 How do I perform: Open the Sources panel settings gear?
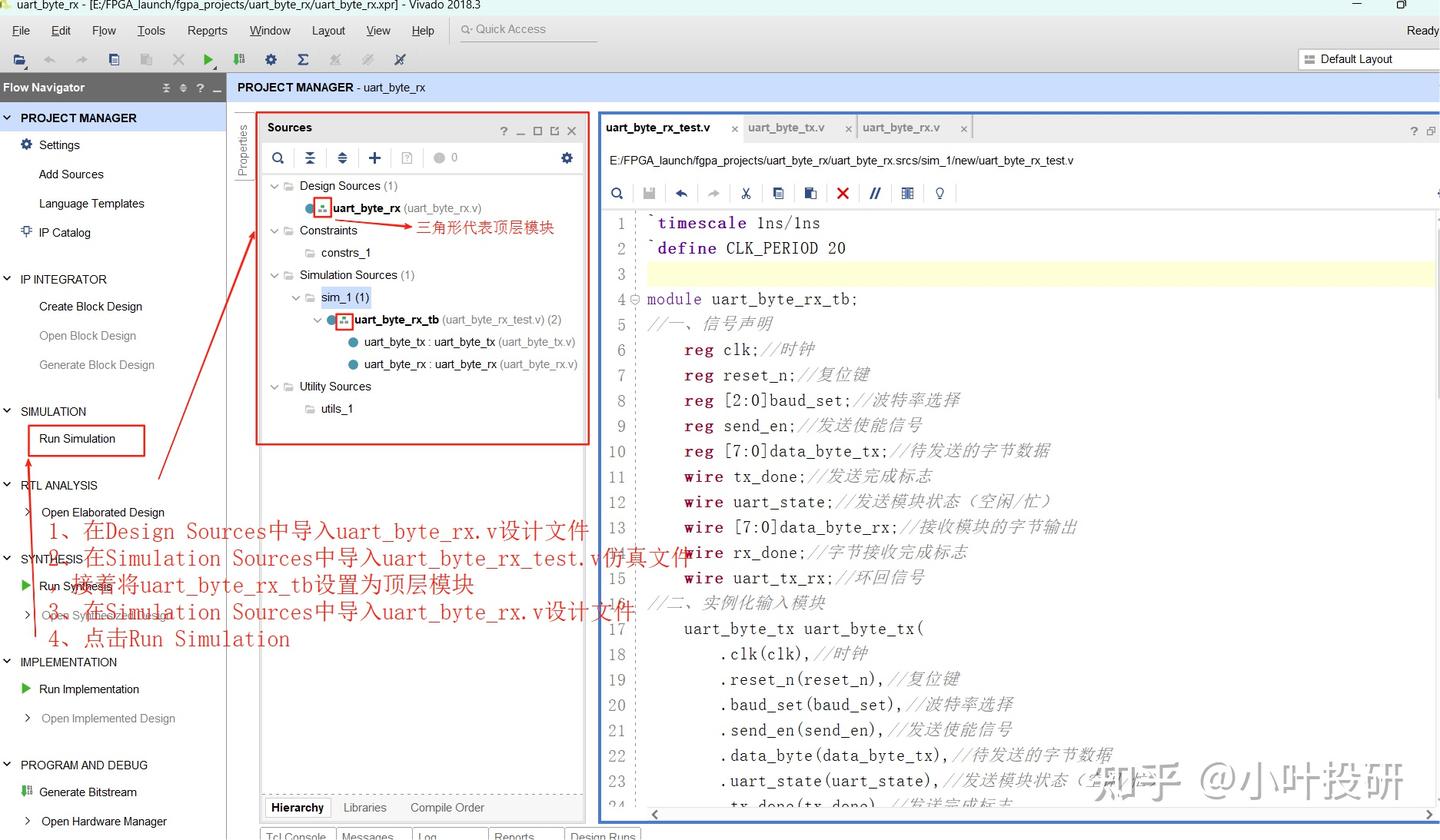click(567, 157)
